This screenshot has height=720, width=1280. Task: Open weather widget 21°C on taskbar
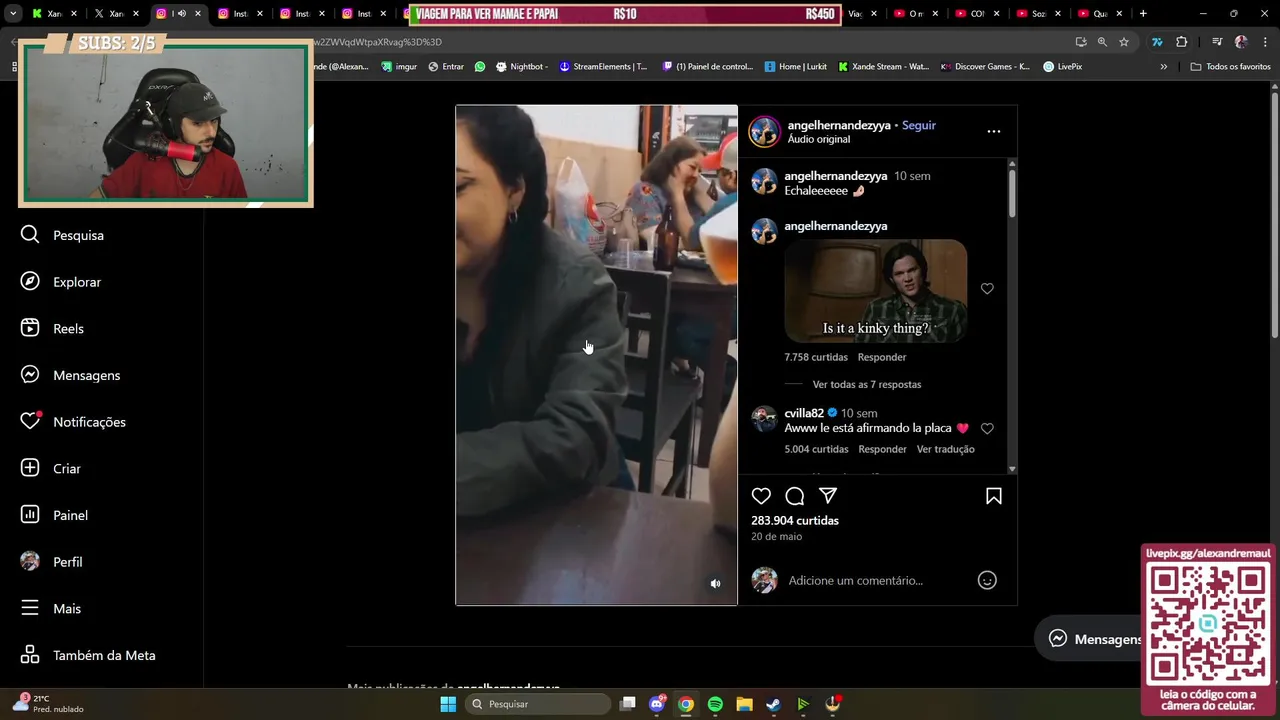coord(48,704)
